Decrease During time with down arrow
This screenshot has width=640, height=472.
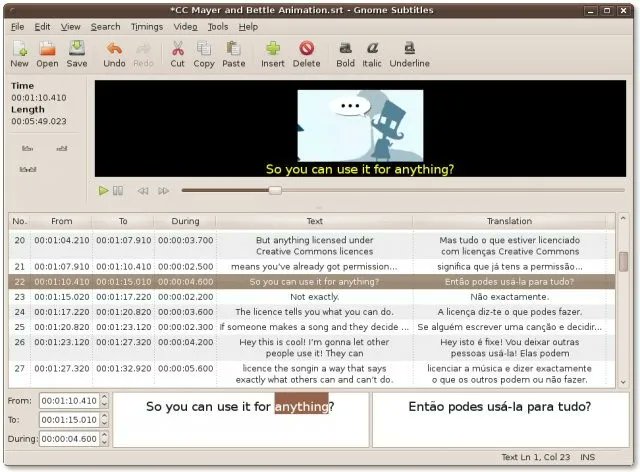pyautogui.click(x=104, y=443)
